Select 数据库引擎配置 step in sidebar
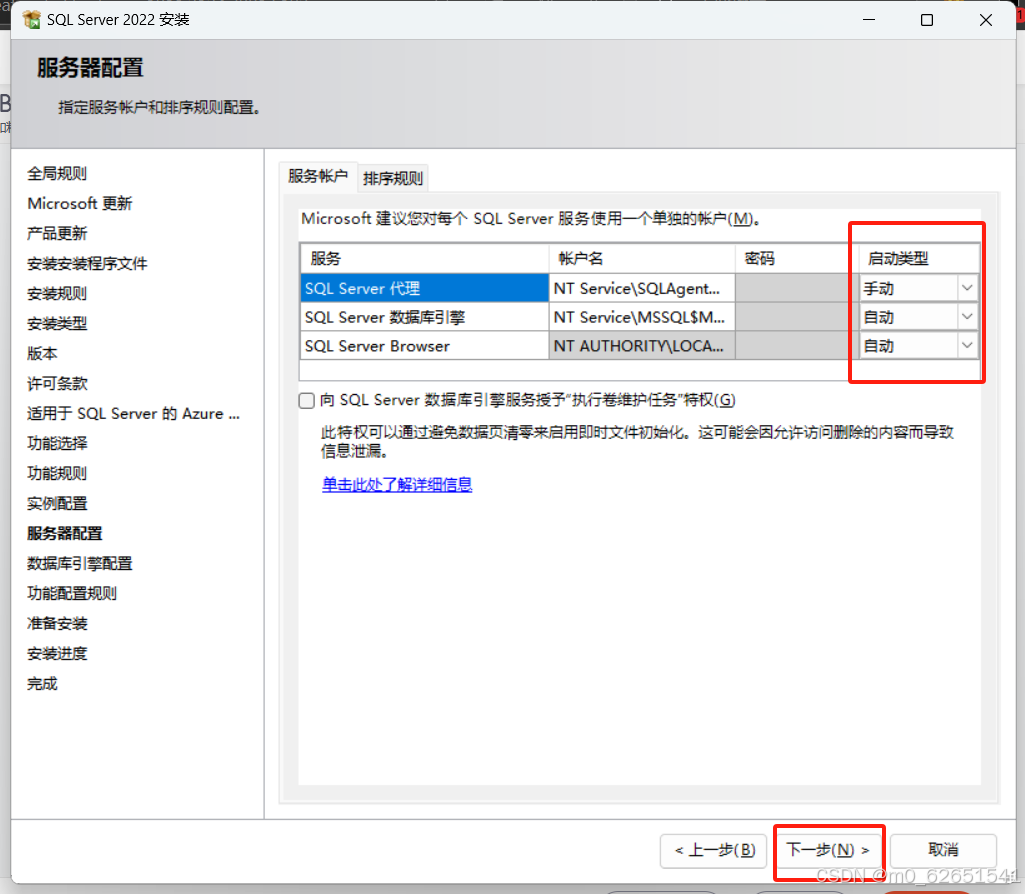The width and height of the screenshot is (1025, 894). [x=80, y=563]
